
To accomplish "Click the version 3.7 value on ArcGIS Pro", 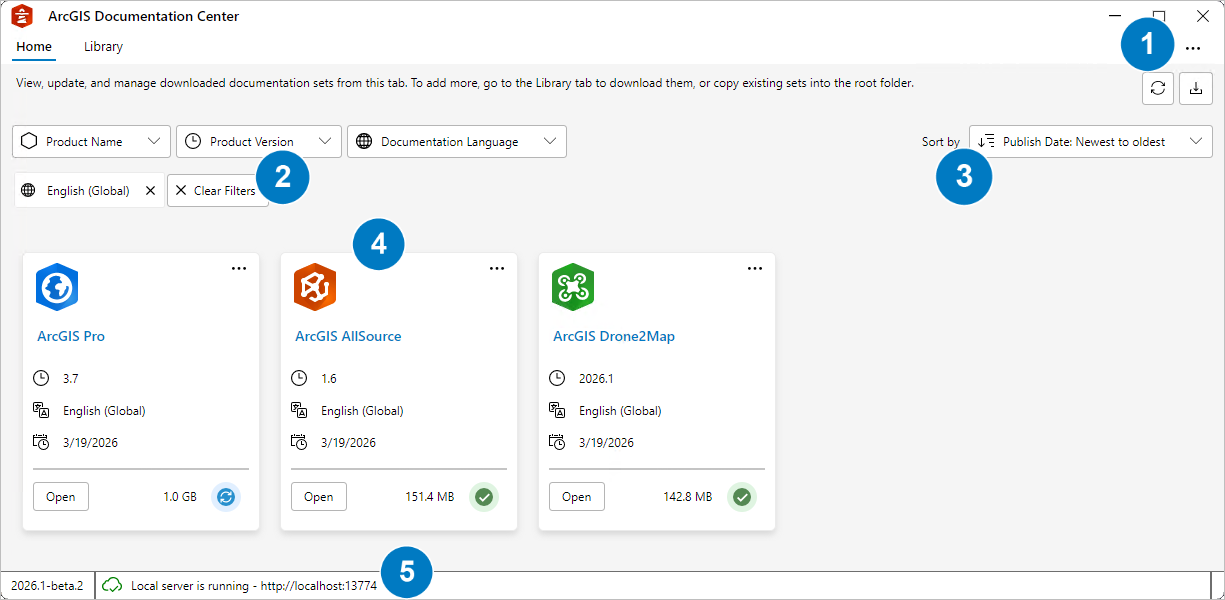I will coord(71,379).
